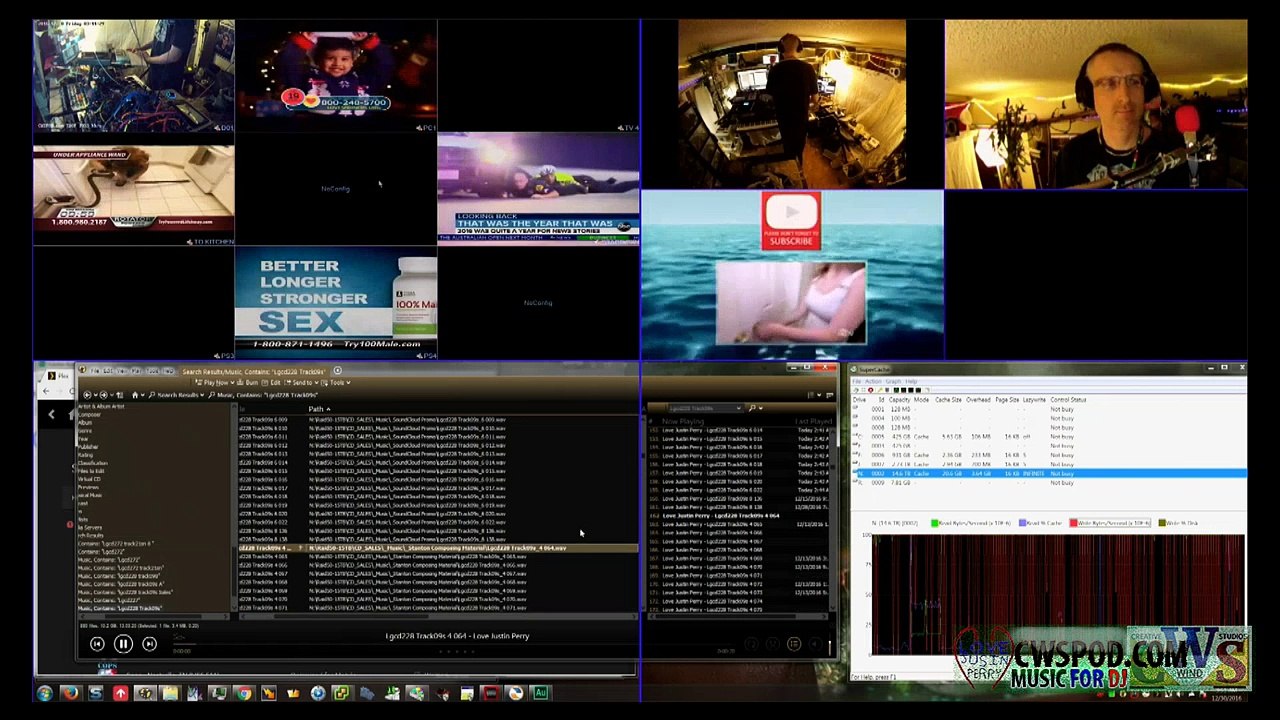Image resolution: width=1280 pixels, height=720 pixels.
Task: Select the Publisher tree item
Action: [x=88, y=446]
